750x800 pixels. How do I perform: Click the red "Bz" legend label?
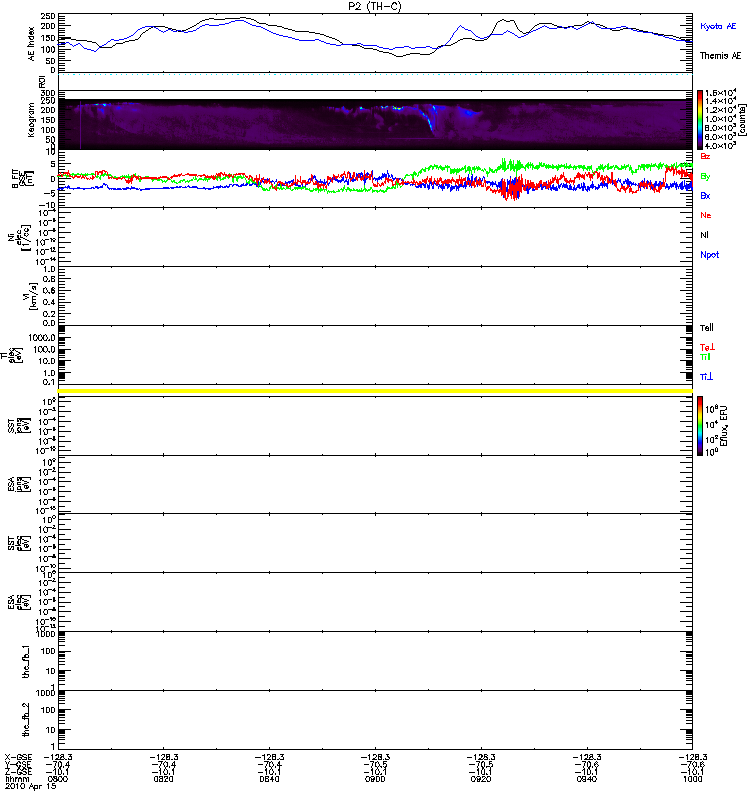tap(705, 156)
